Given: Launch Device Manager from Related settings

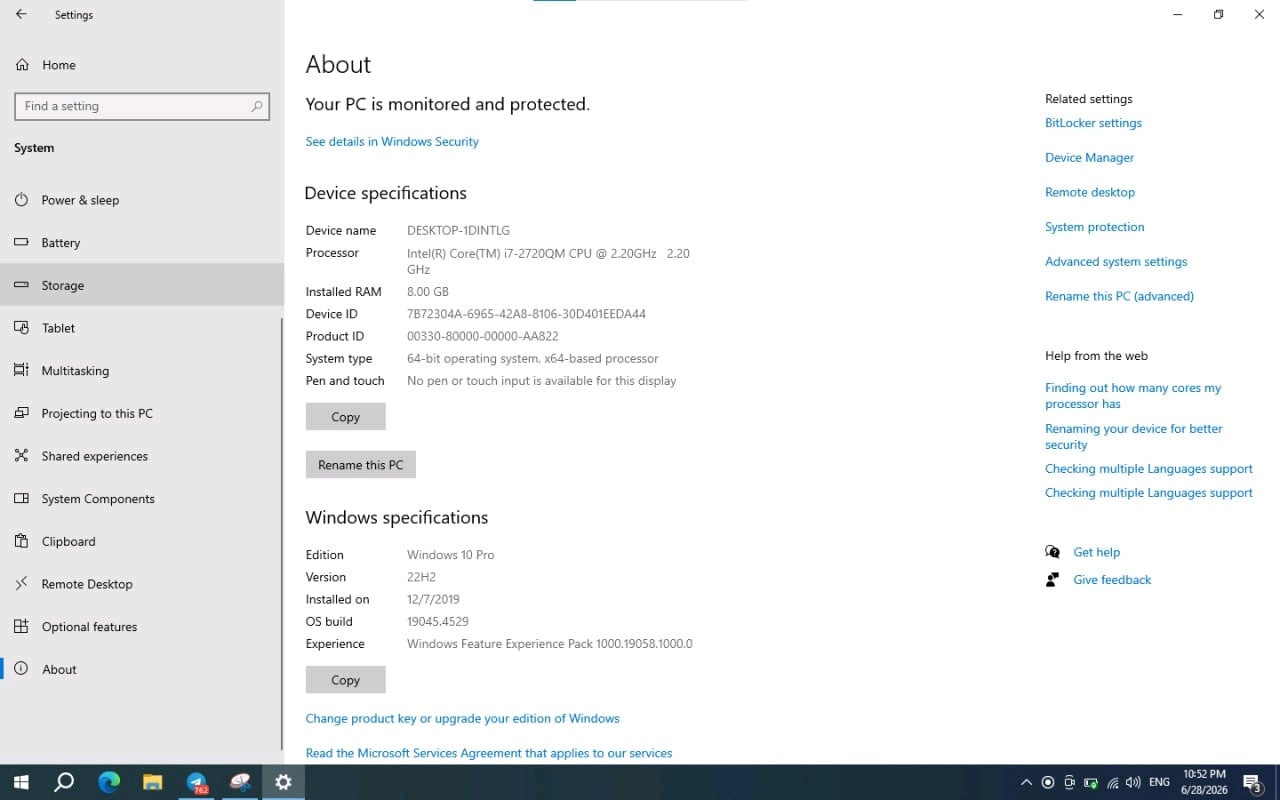Looking at the screenshot, I should tap(1089, 158).
